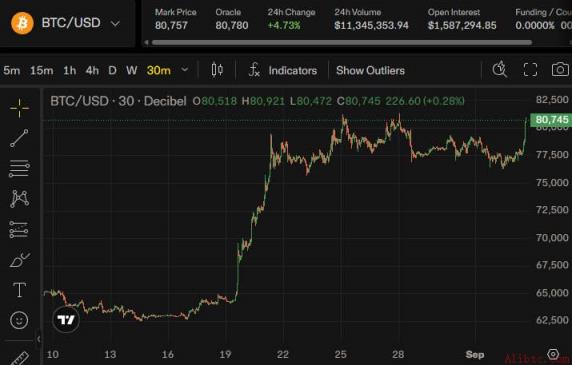Click the 24h Volume value $11,345,353.94

[371, 25]
